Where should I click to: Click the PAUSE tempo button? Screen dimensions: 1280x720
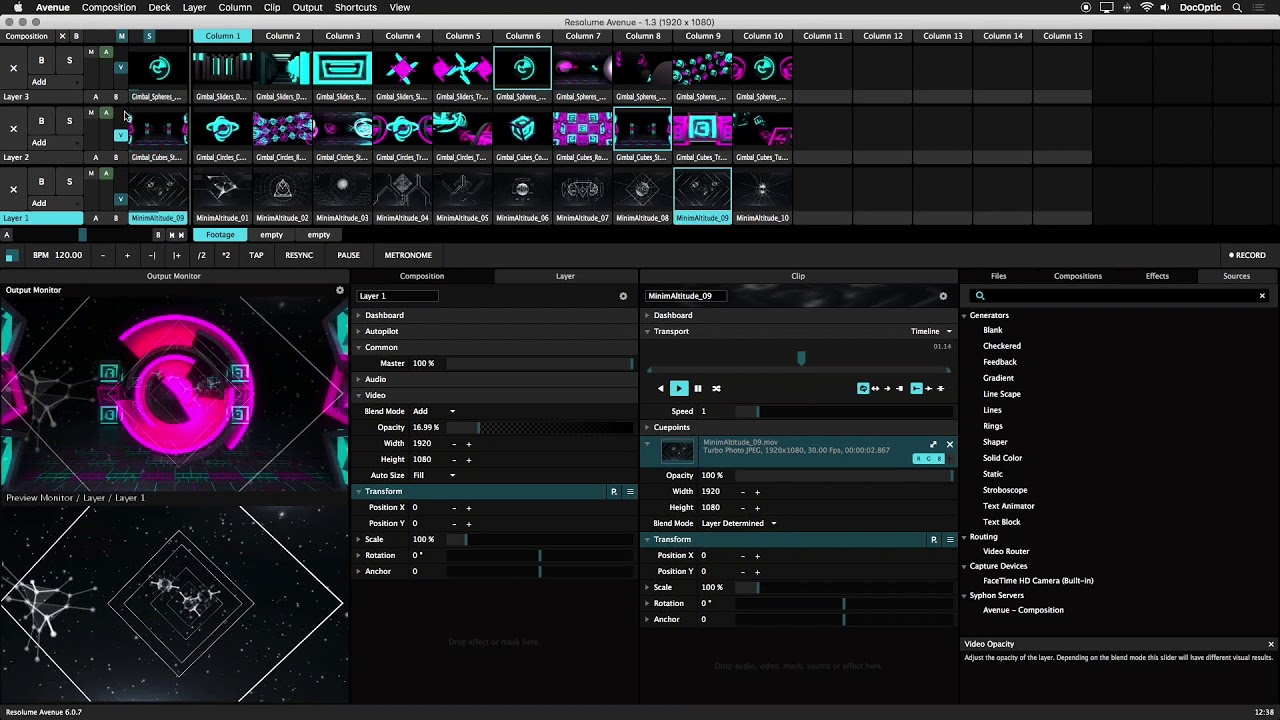click(x=348, y=255)
